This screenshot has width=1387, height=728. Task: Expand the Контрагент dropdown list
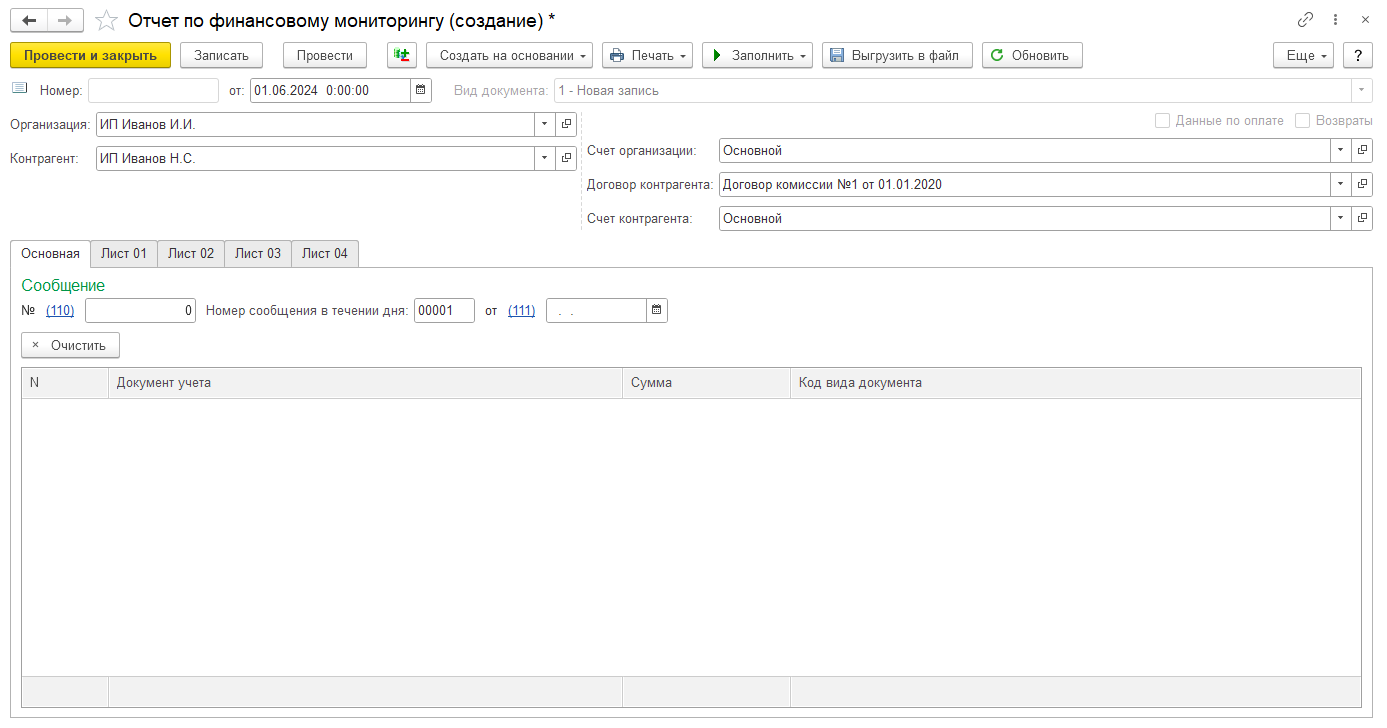(545, 158)
